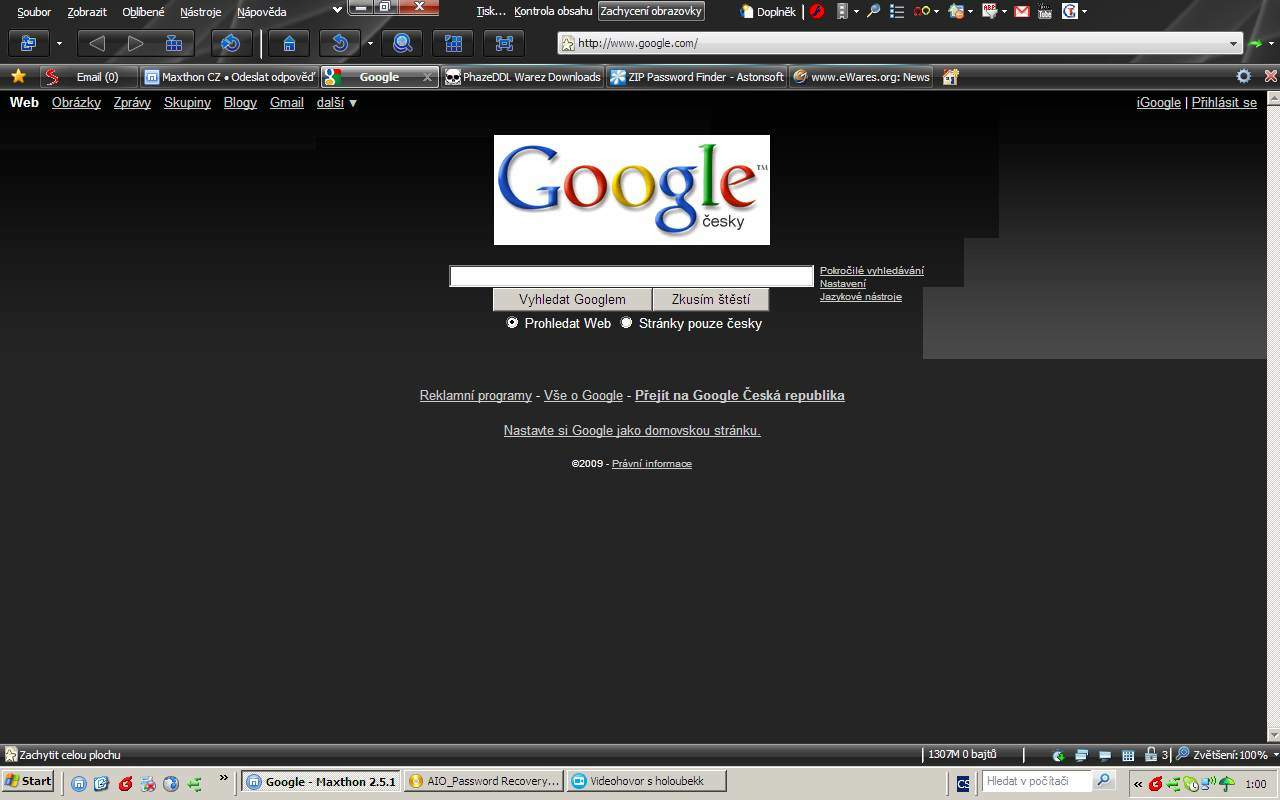Expand the address bar URL dropdown
This screenshot has height=800, width=1280.
[x=1233, y=43]
